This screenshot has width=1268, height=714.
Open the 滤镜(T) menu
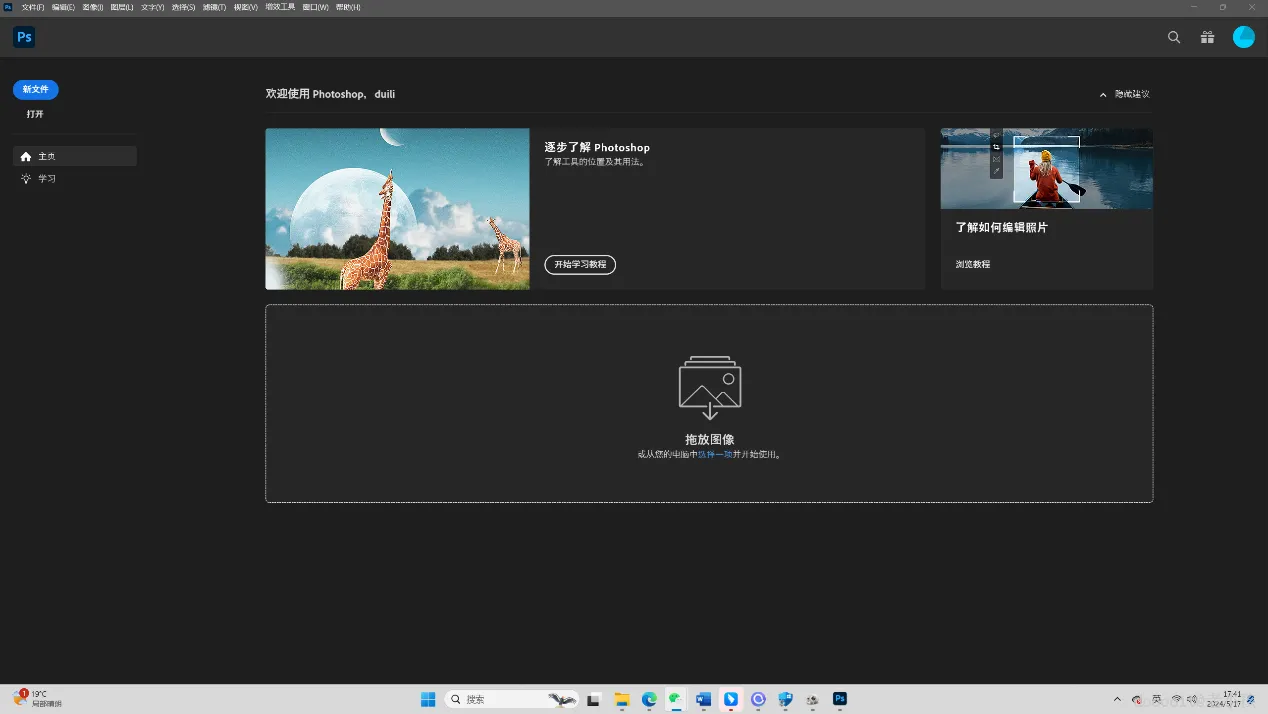click(214, 7)
